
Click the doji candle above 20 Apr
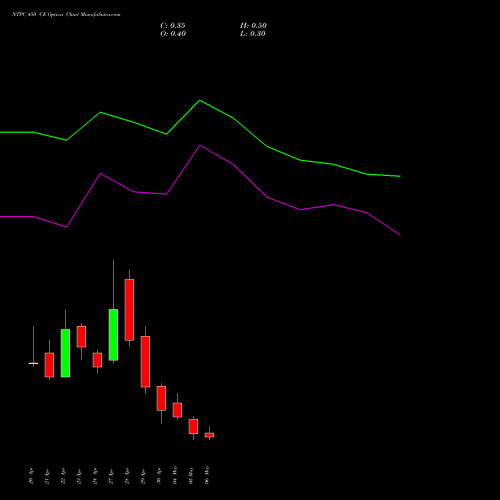point(33,363)
